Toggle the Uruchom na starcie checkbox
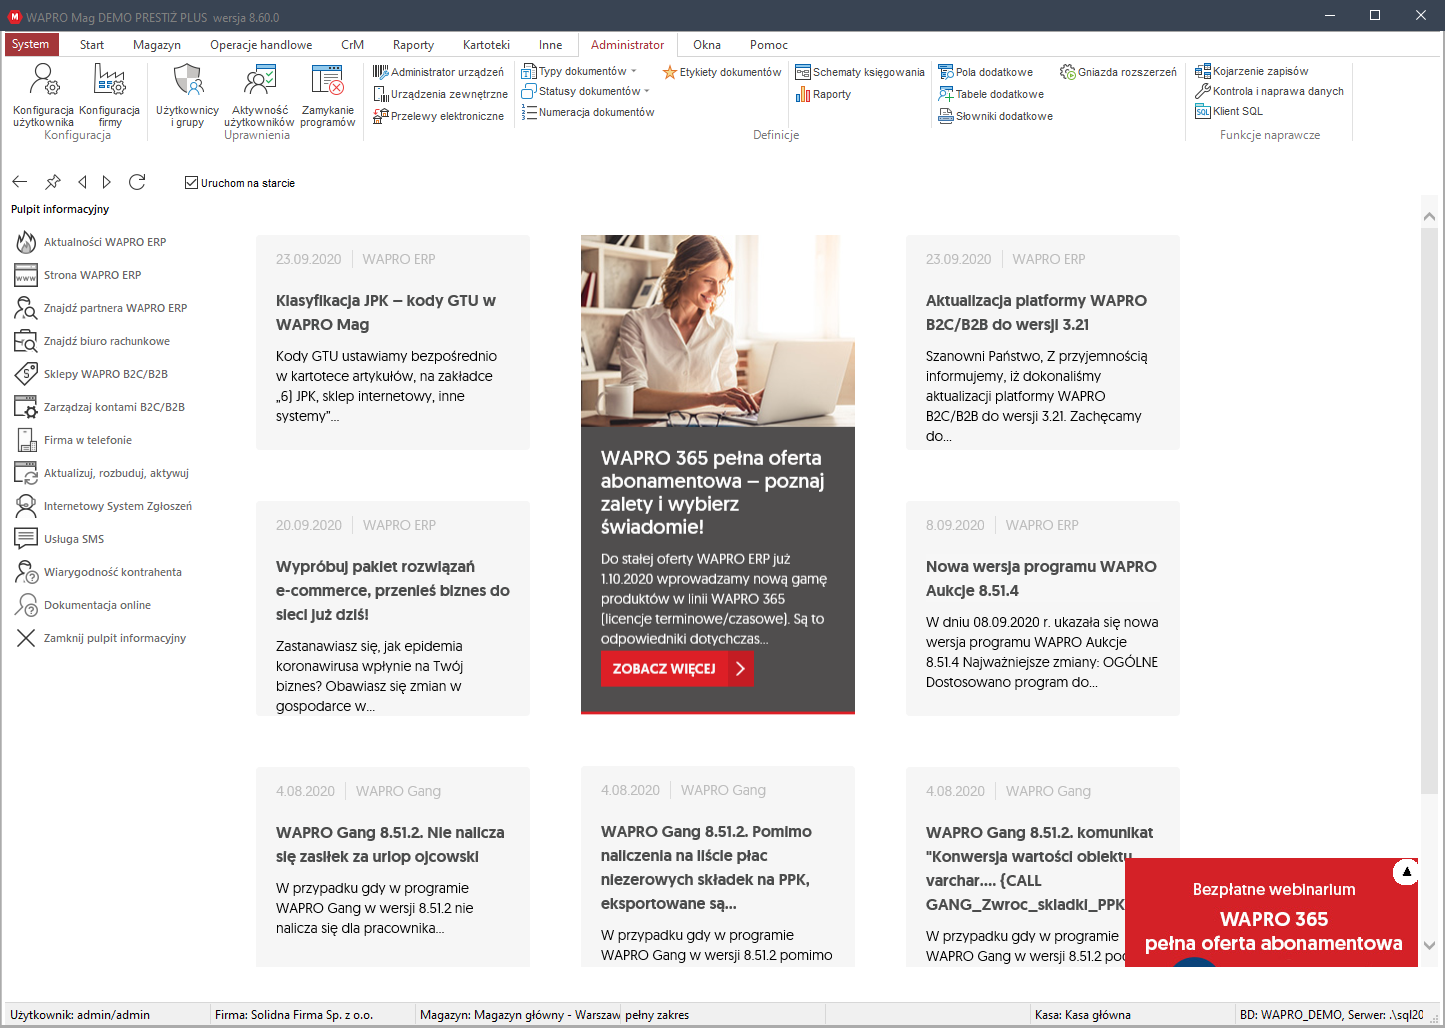1445x1030 pixels. pos(191,183)
